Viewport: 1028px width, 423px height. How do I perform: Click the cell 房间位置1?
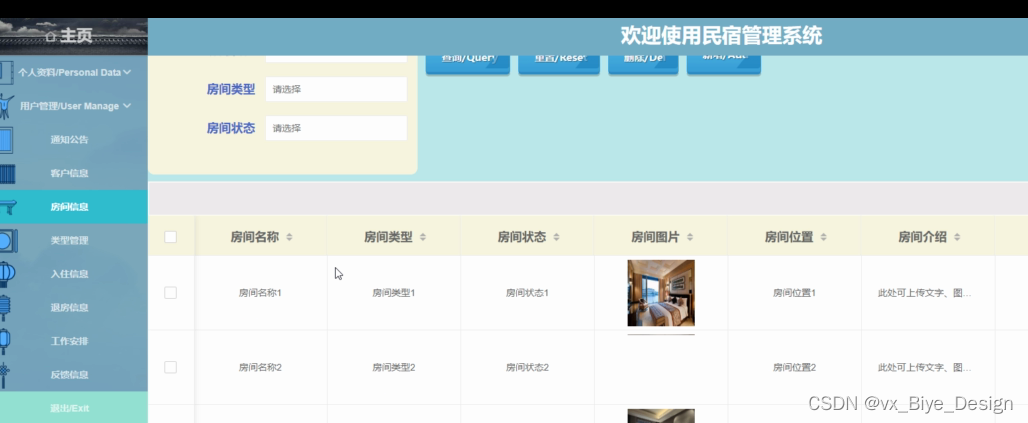click(795, 293)
